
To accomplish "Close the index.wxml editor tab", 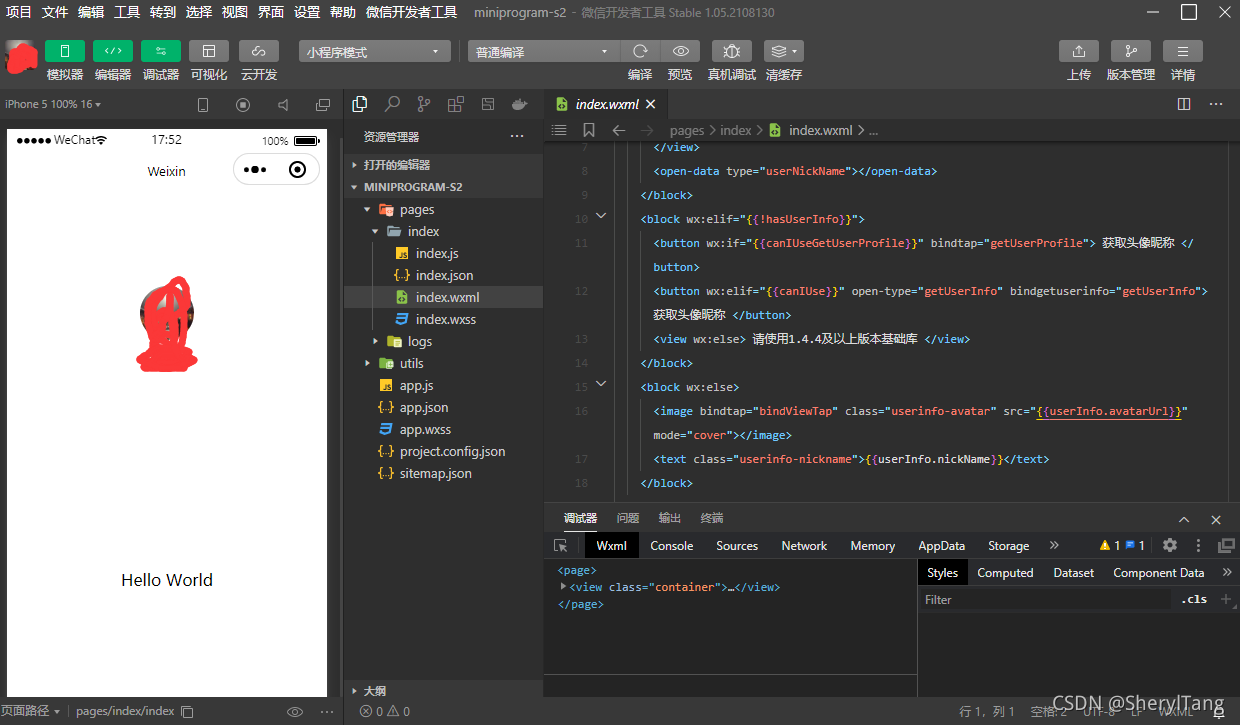I will pos(651,104).
